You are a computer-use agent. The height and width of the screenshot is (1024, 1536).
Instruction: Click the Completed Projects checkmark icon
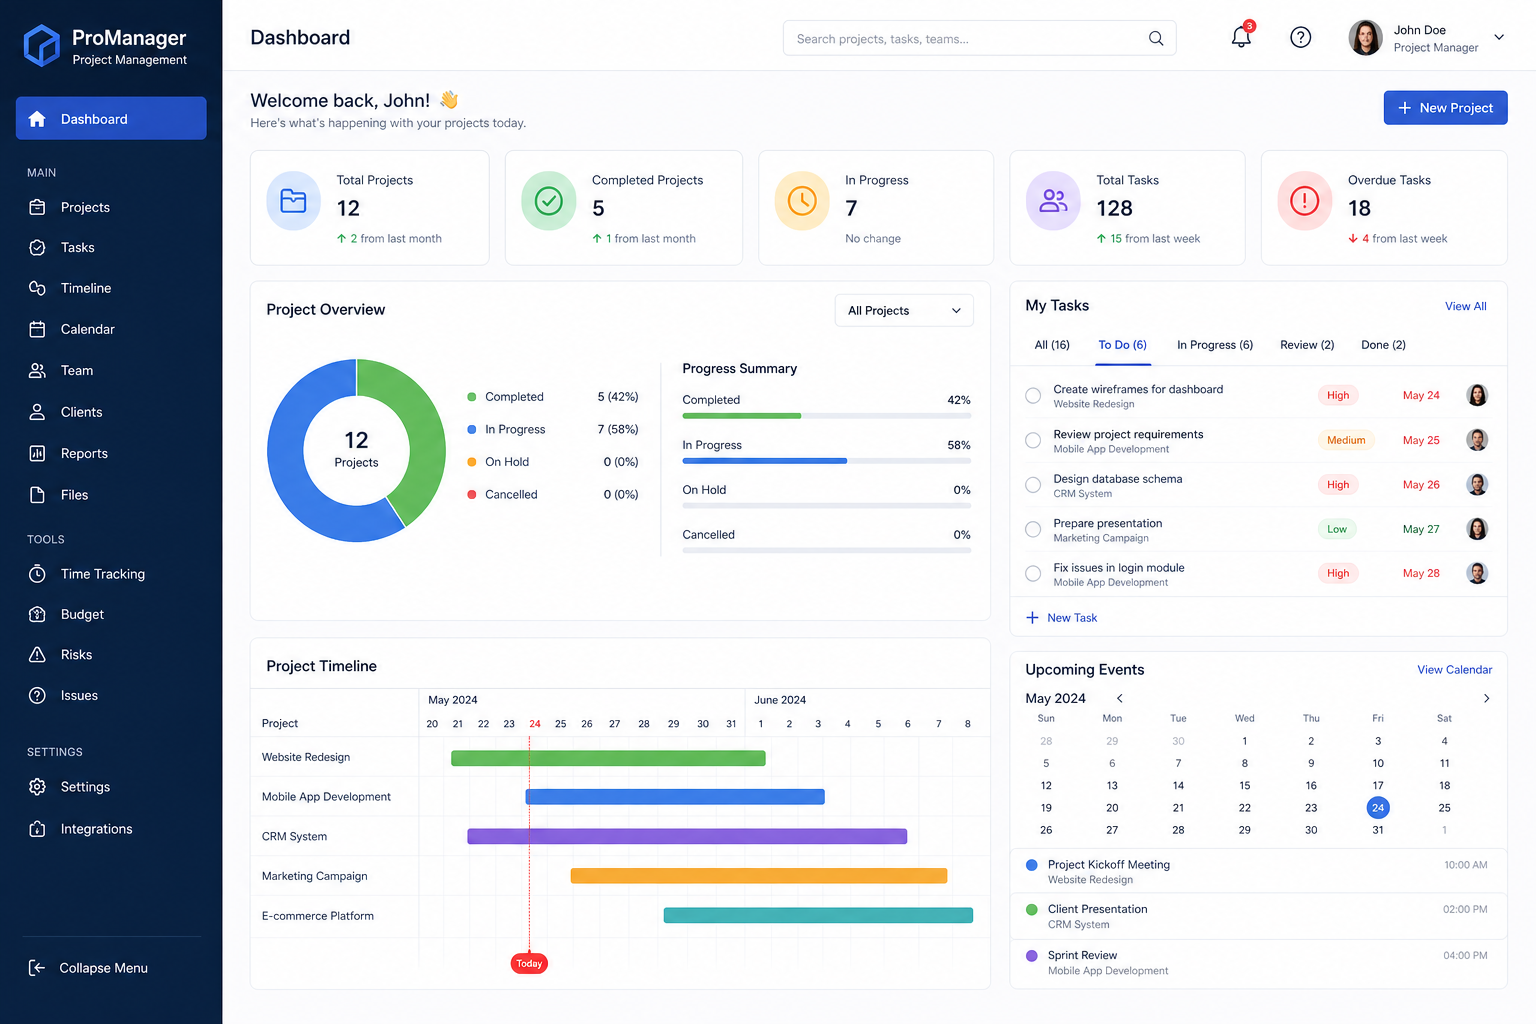(x=549, y=201)
